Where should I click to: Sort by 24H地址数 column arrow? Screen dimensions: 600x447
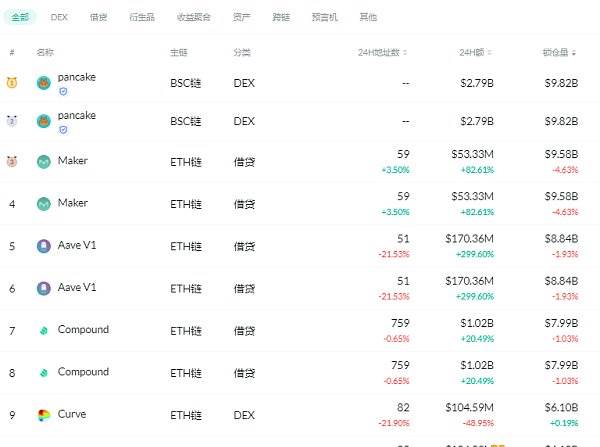click(405, 52)
